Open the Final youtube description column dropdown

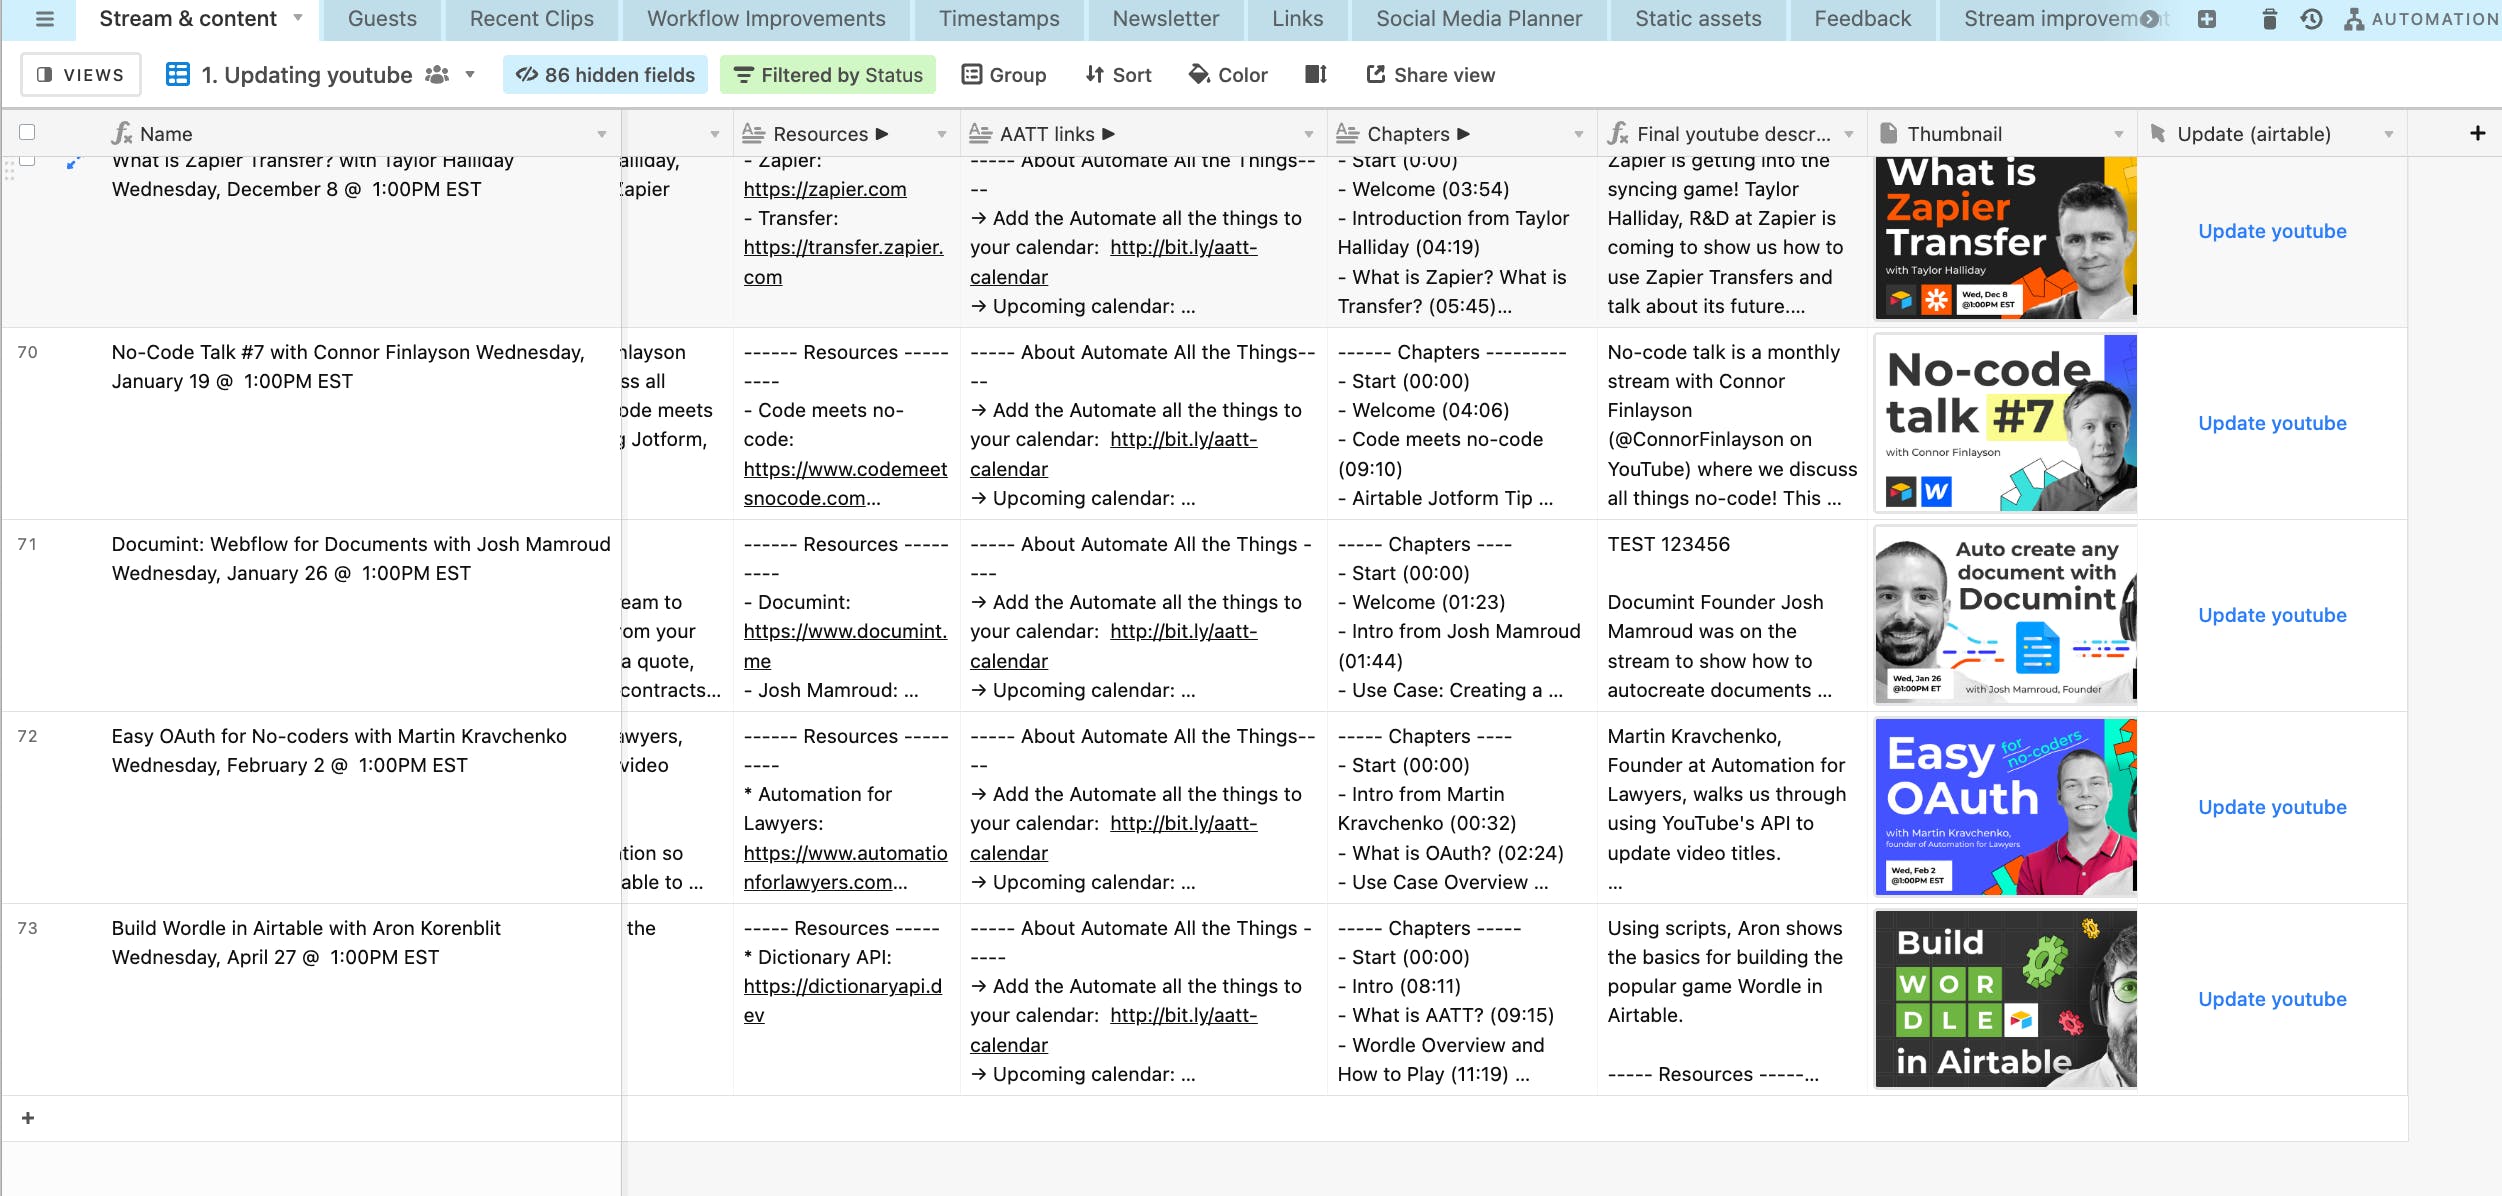tap(1849, 134)
